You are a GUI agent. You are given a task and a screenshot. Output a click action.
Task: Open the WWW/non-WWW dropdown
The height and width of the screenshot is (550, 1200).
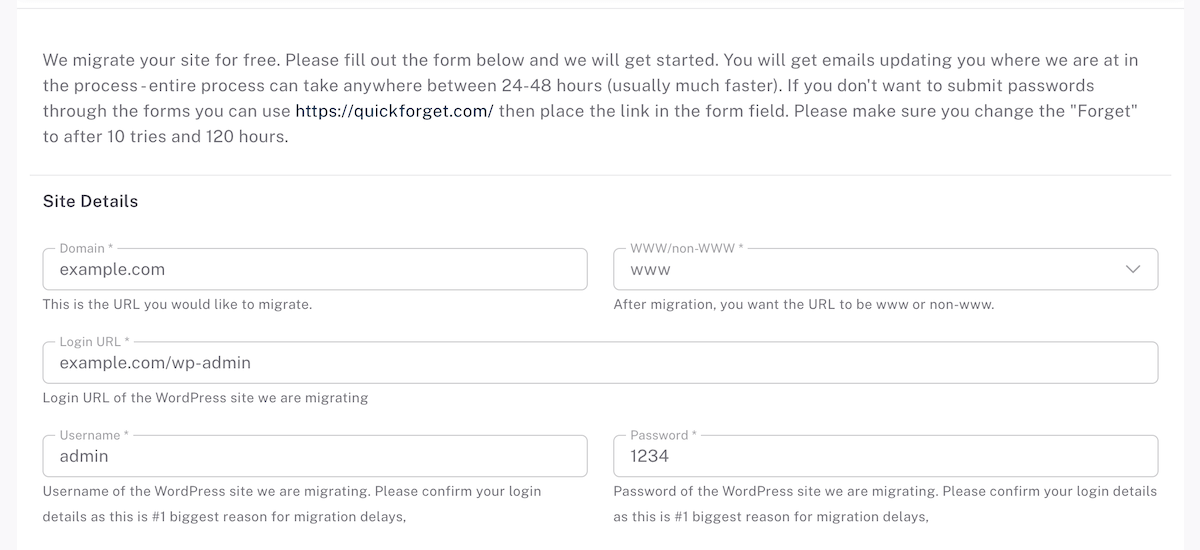[x=885, y=269]
